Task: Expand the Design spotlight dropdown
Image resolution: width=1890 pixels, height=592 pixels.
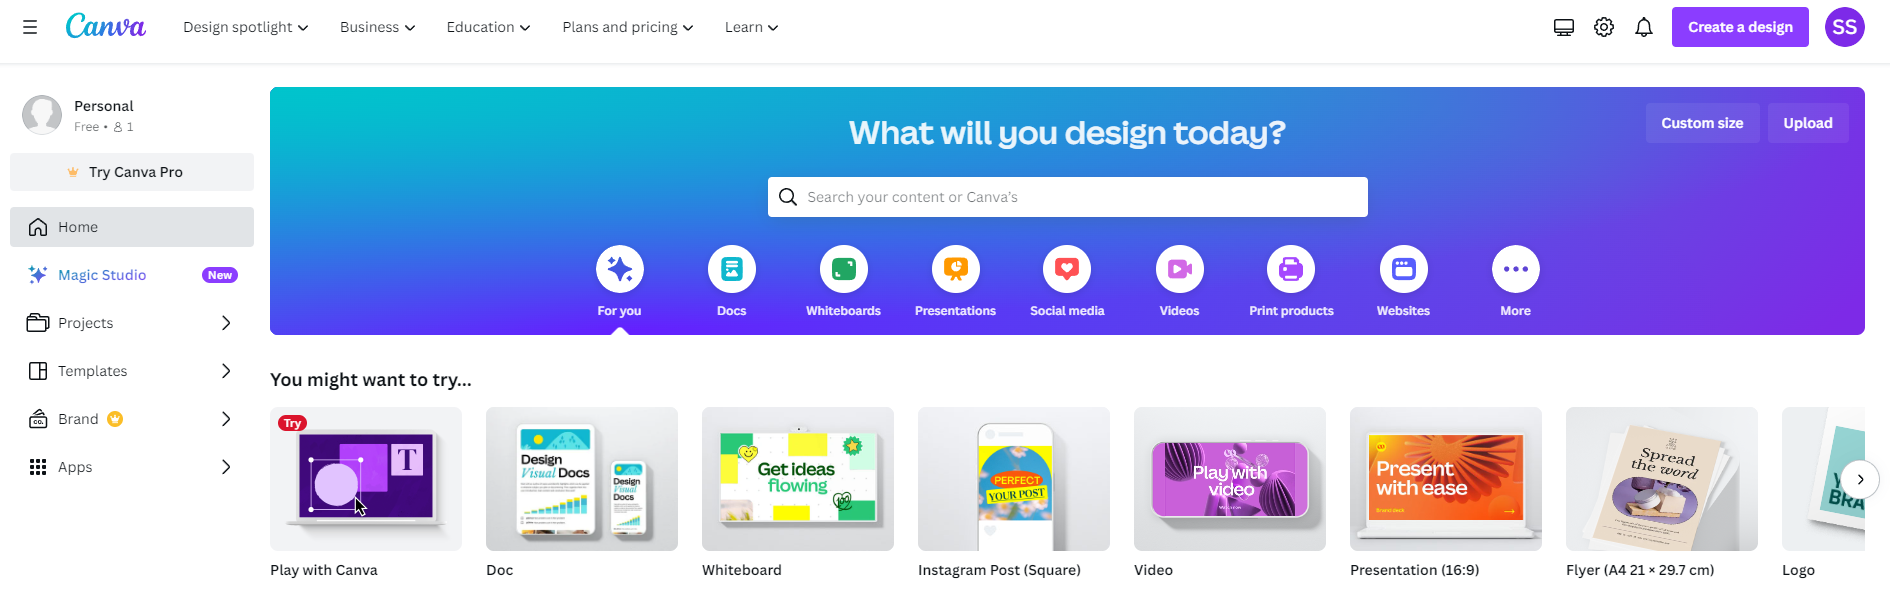Action: coord(245,27)
